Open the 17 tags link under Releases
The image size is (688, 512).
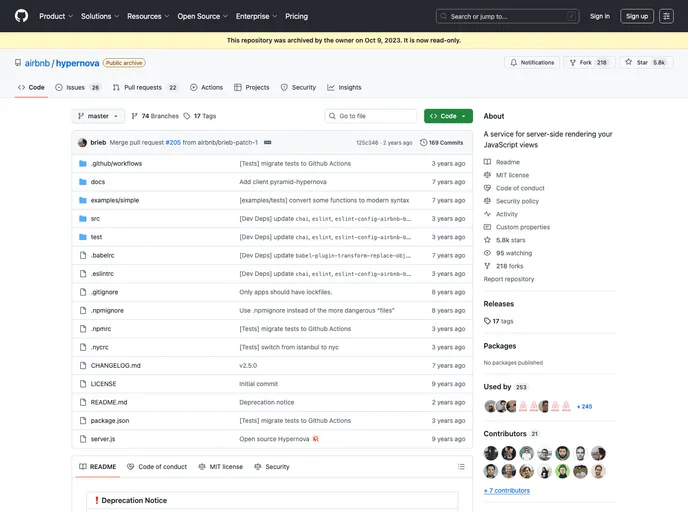point(498,322)
